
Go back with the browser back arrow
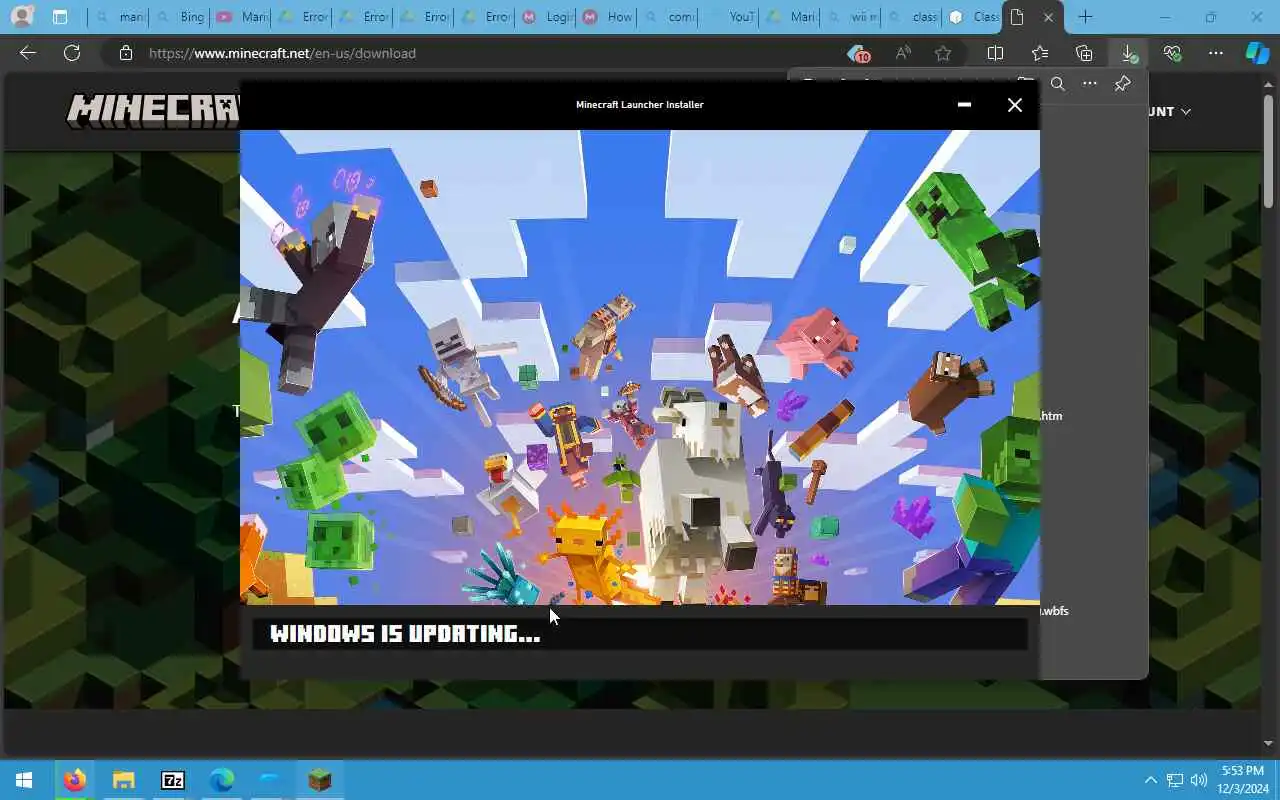point(28,53)
